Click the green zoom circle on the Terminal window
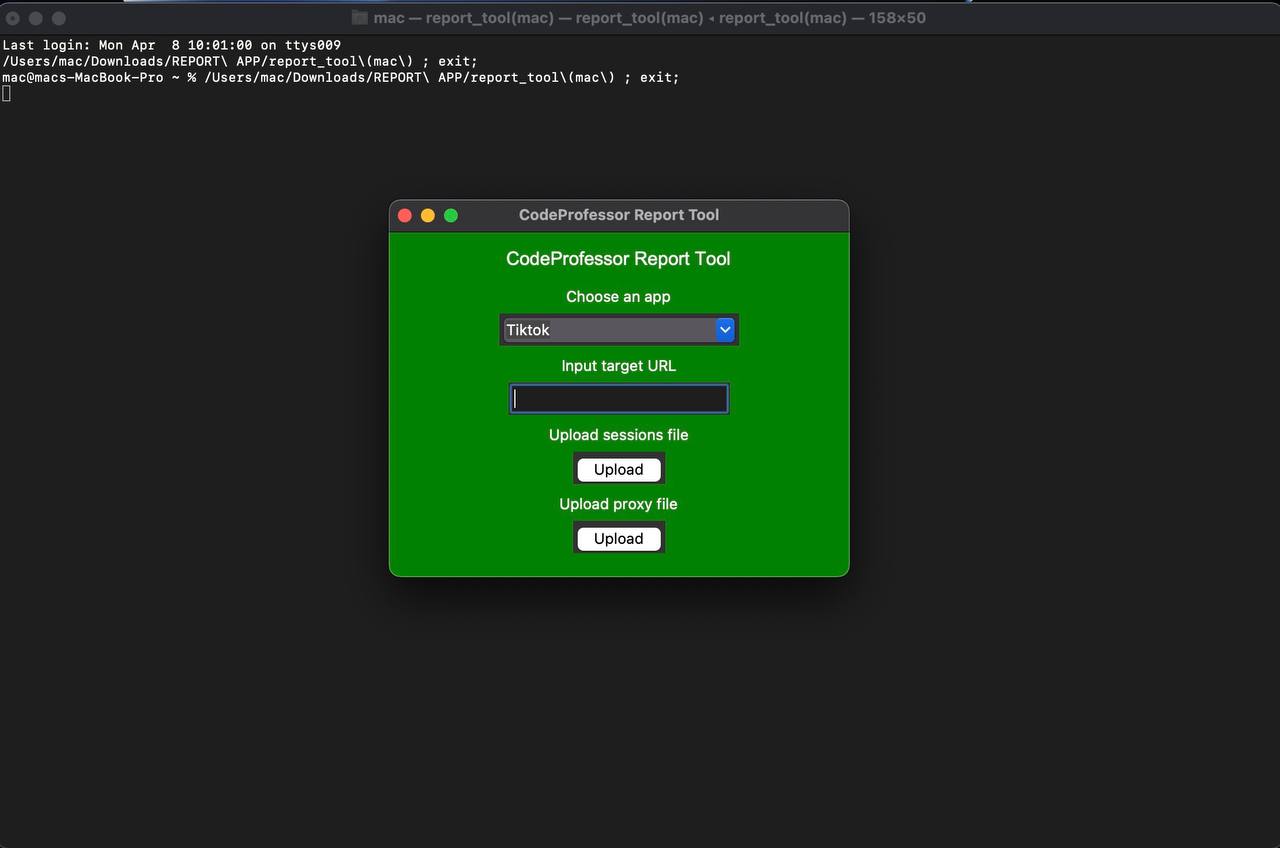Viewport: 1280px width, 848px height. pos(59,18)
